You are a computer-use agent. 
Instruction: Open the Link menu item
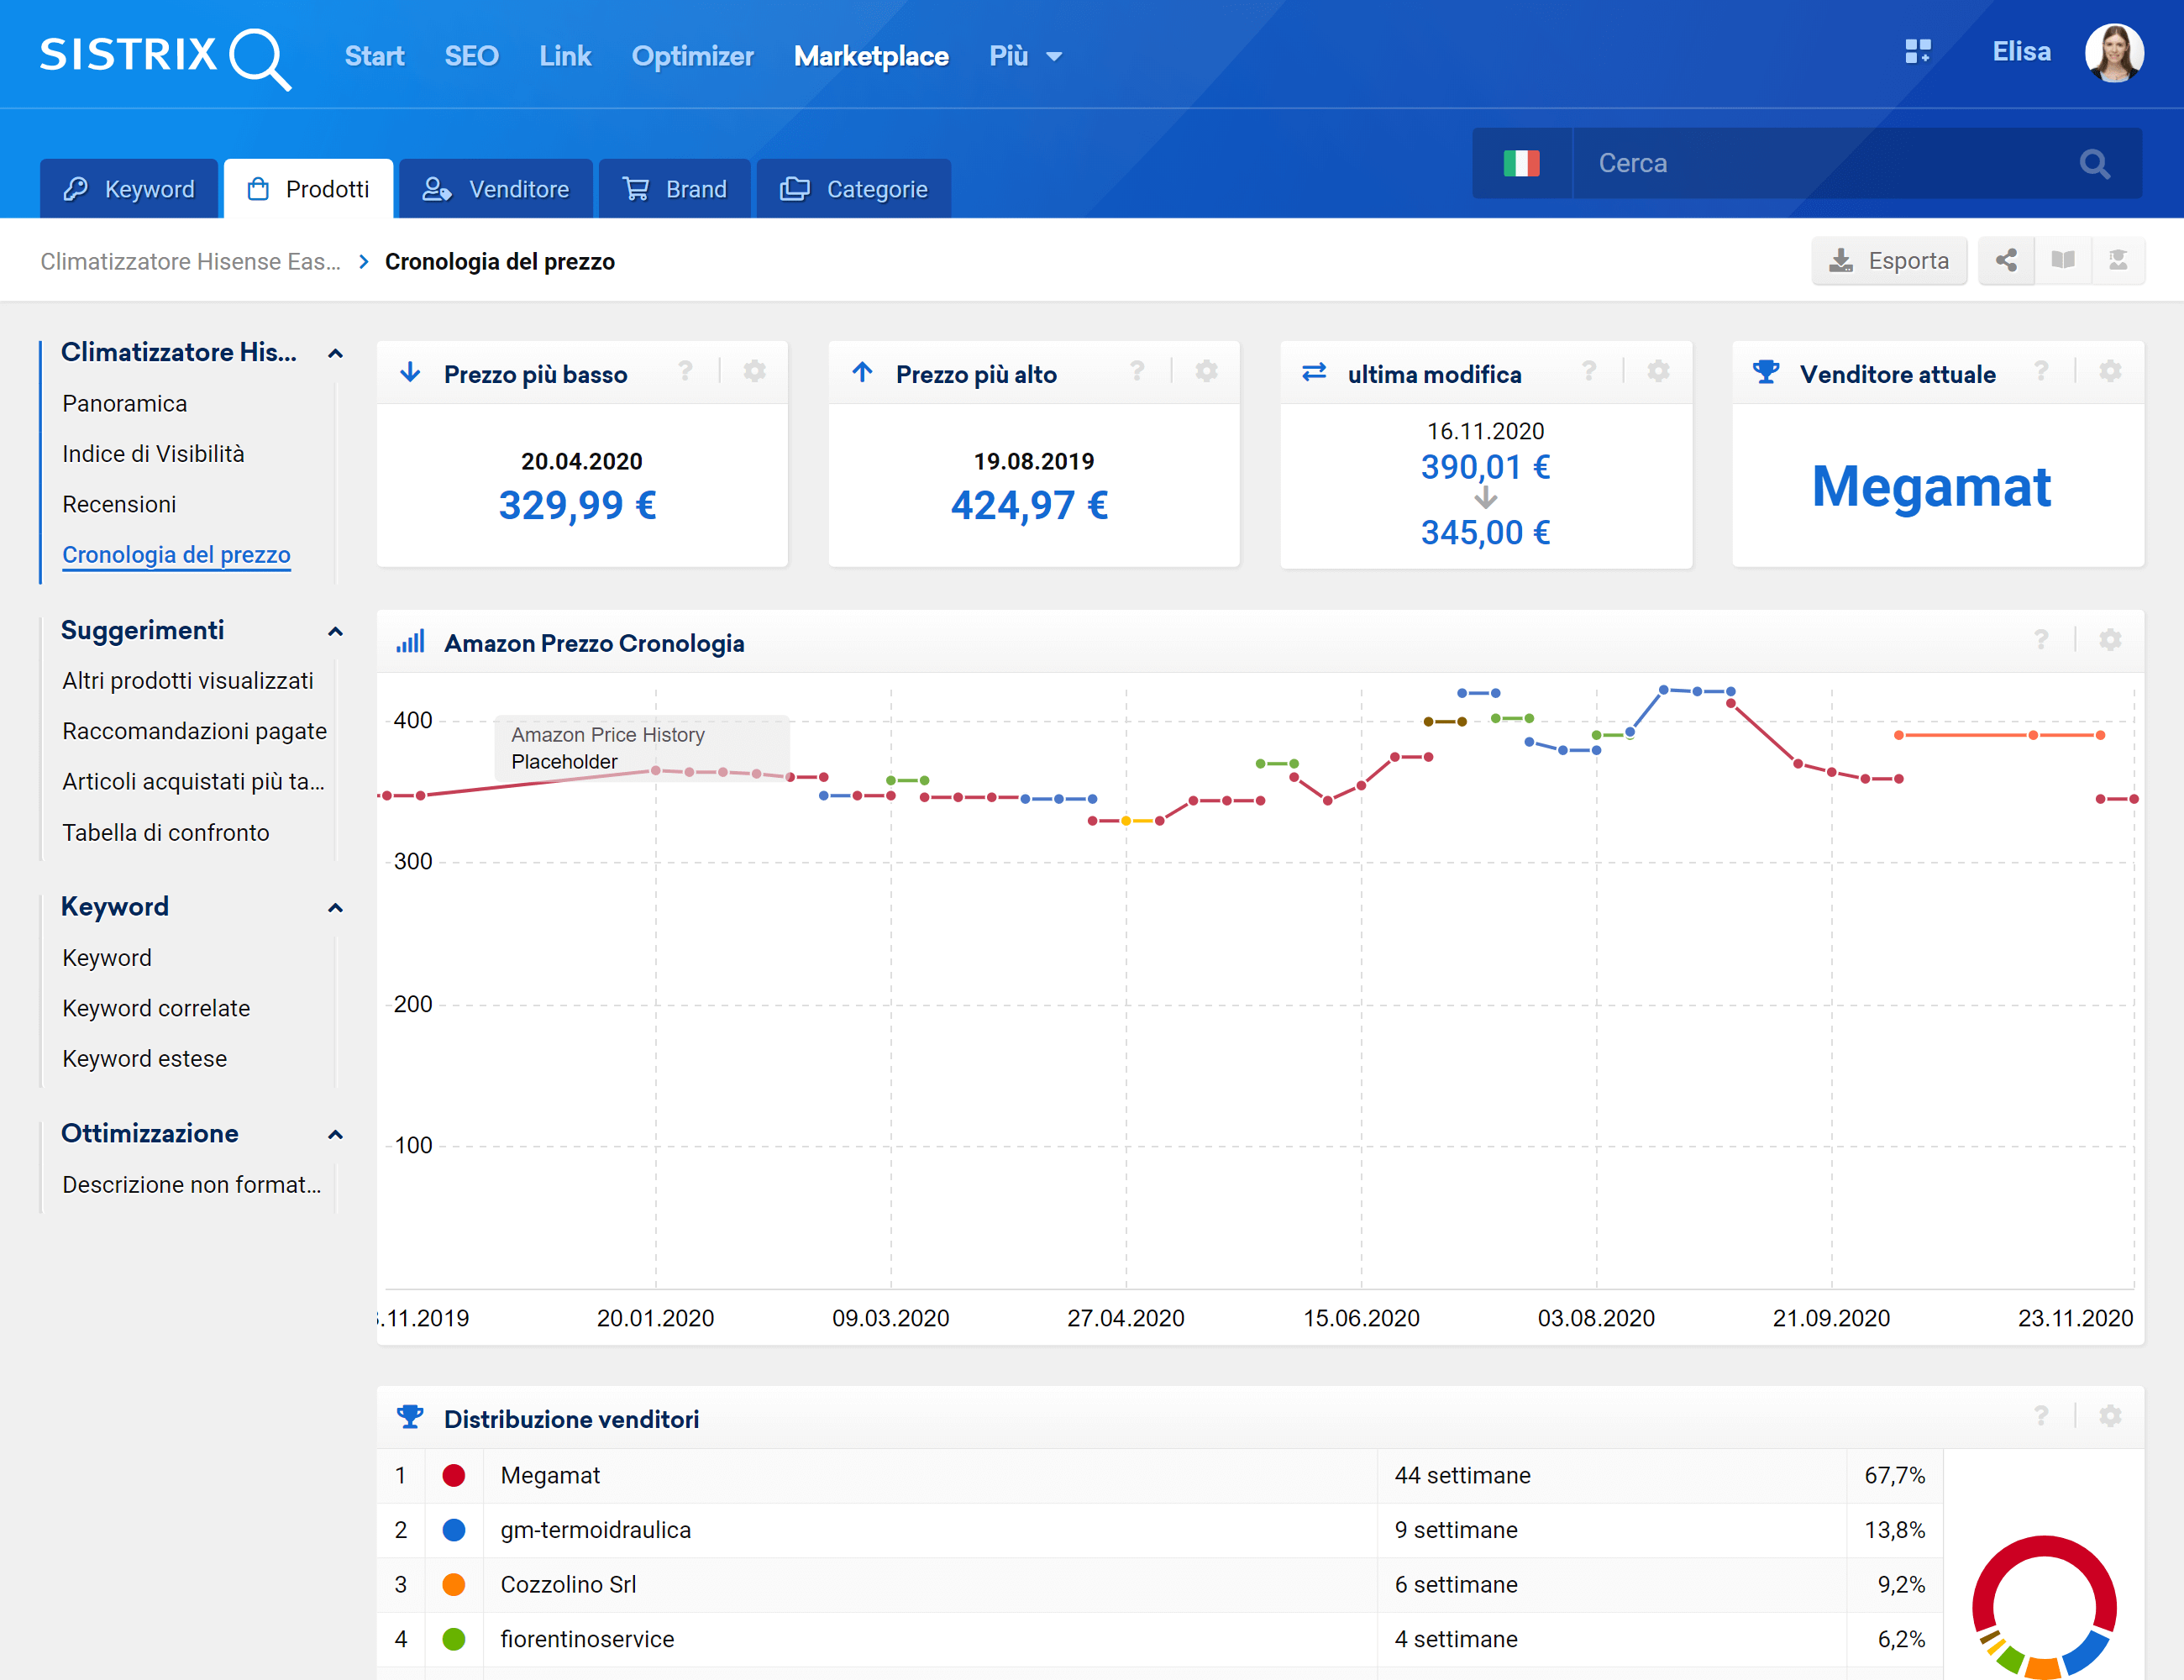point(565,56)
